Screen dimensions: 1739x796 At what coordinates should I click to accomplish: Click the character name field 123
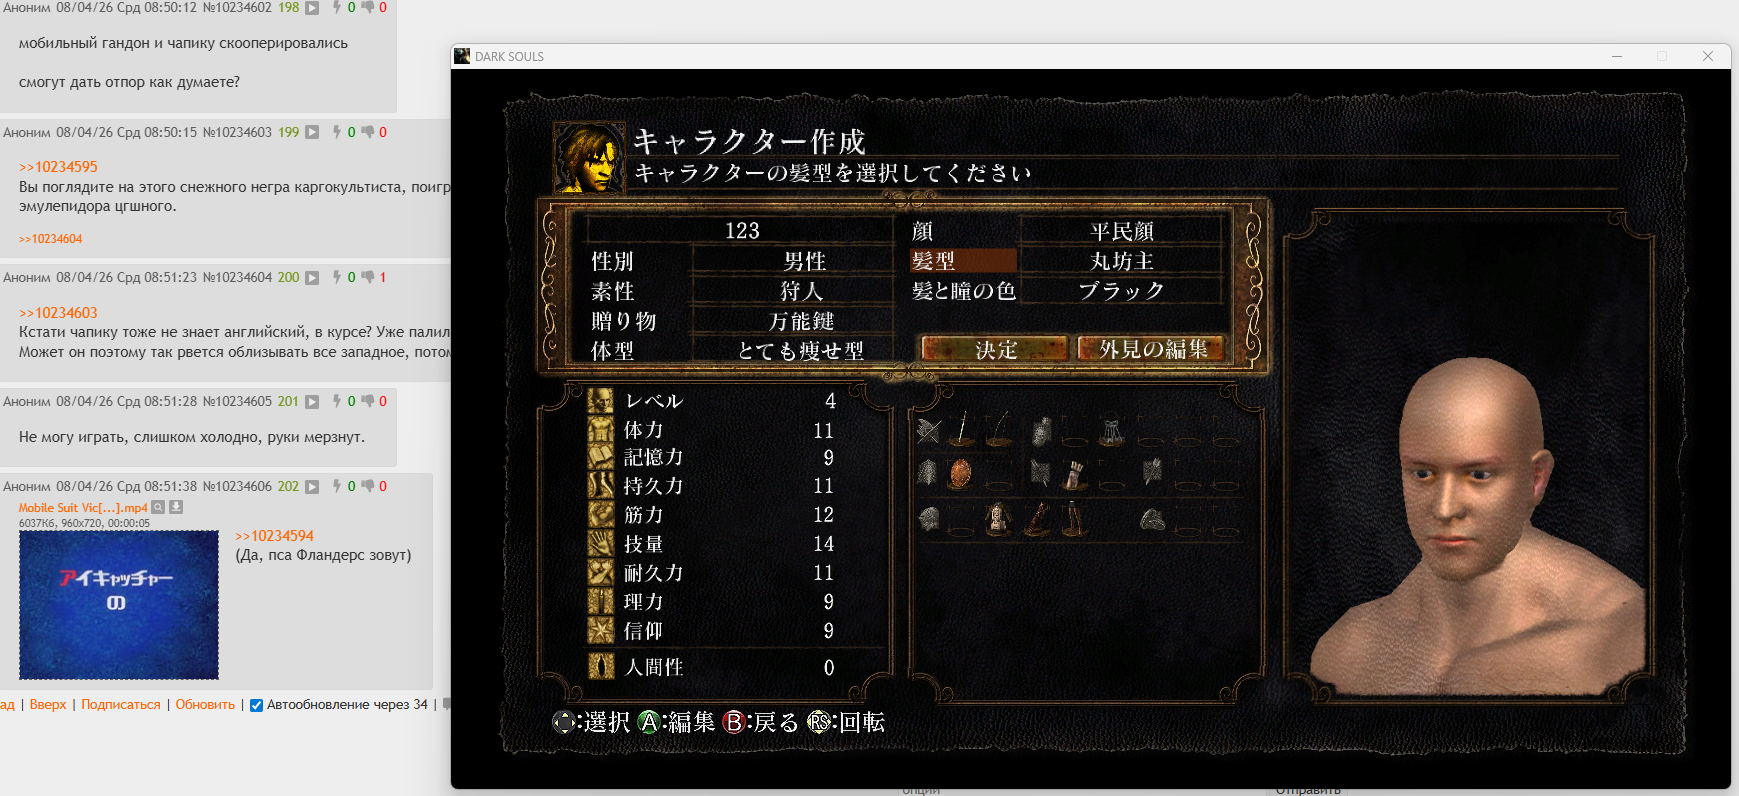pos(742,231)
